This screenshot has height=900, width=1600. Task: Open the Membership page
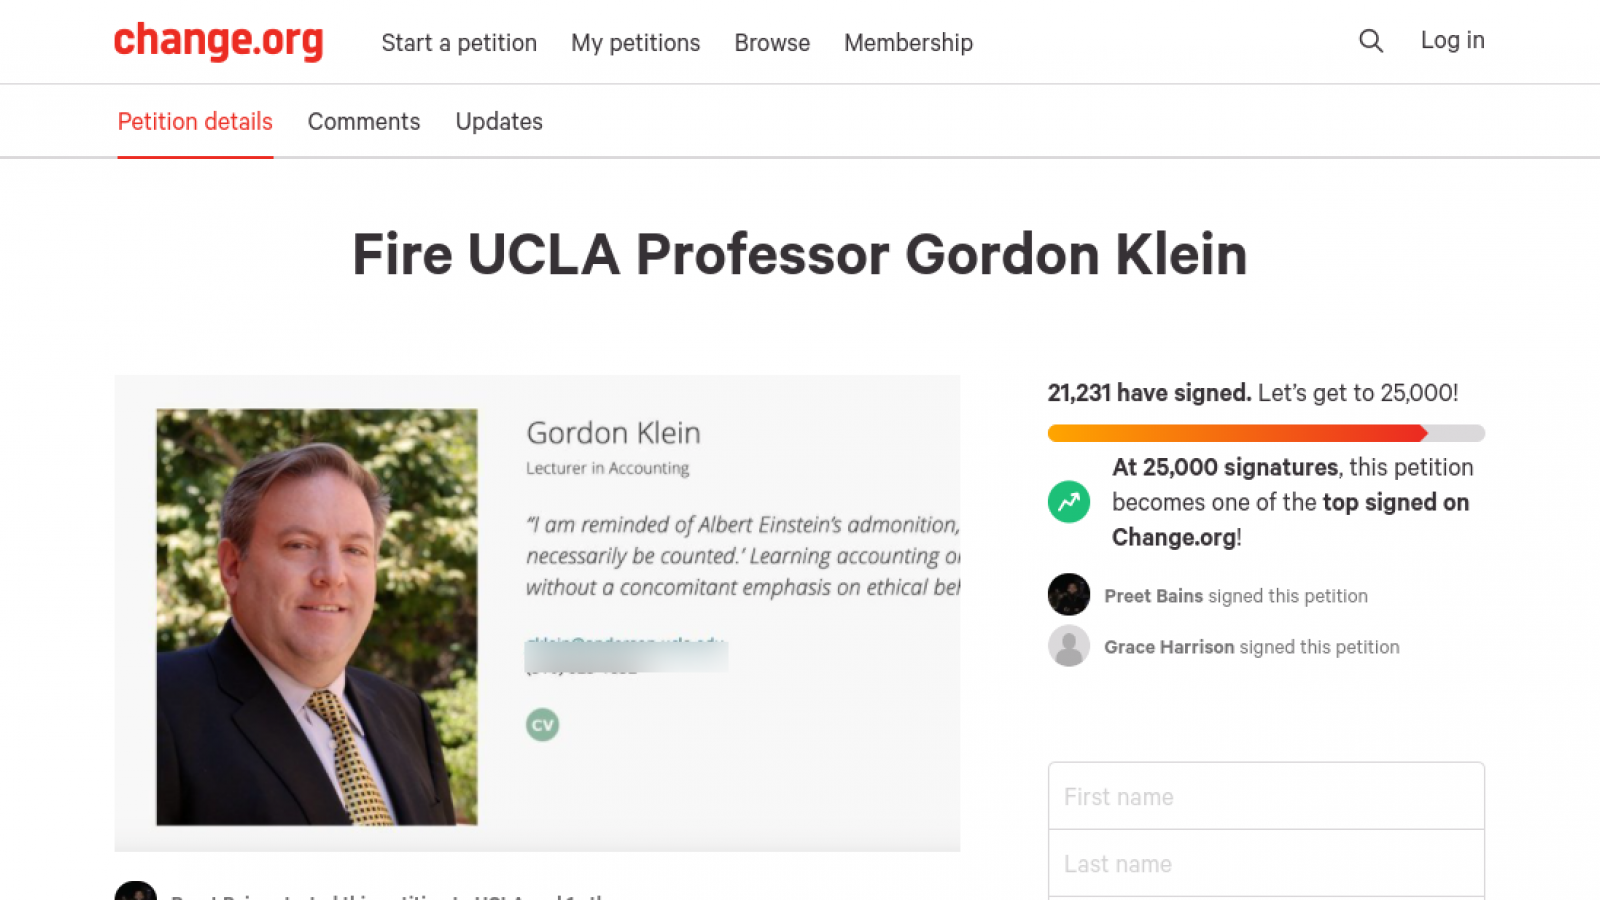(x=908, y=43)
